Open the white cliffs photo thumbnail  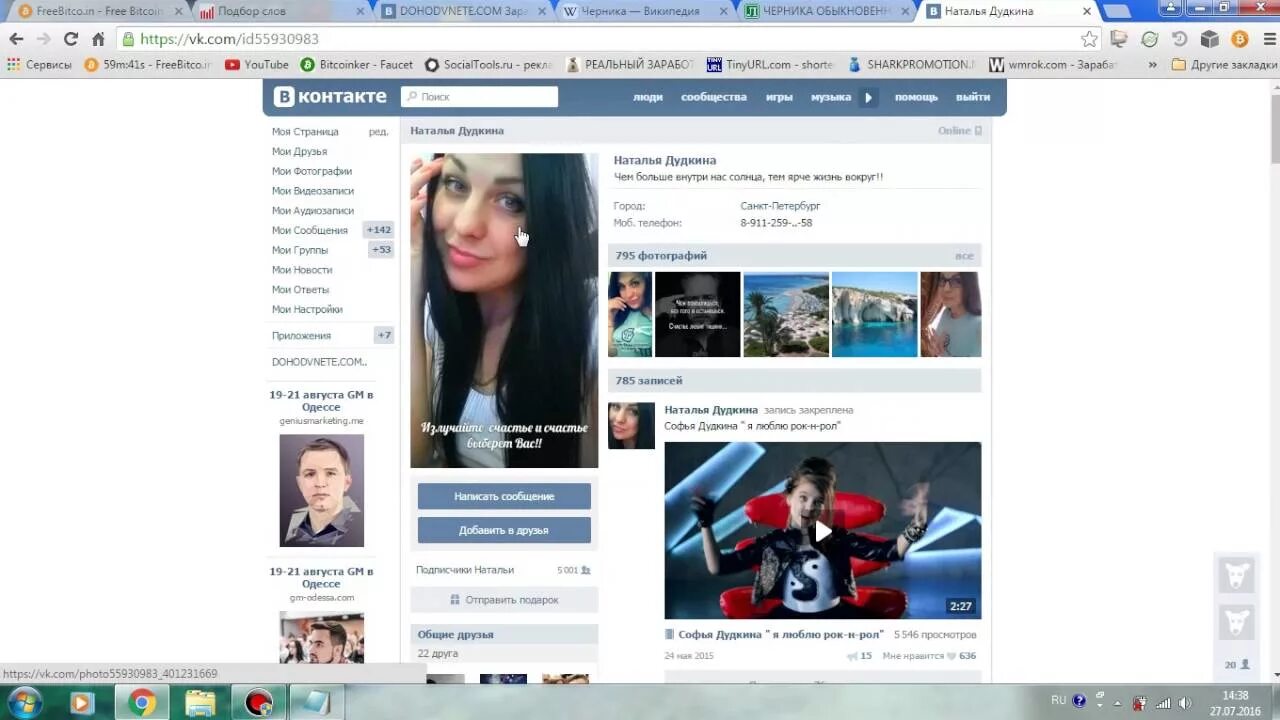tap(874, 314)
